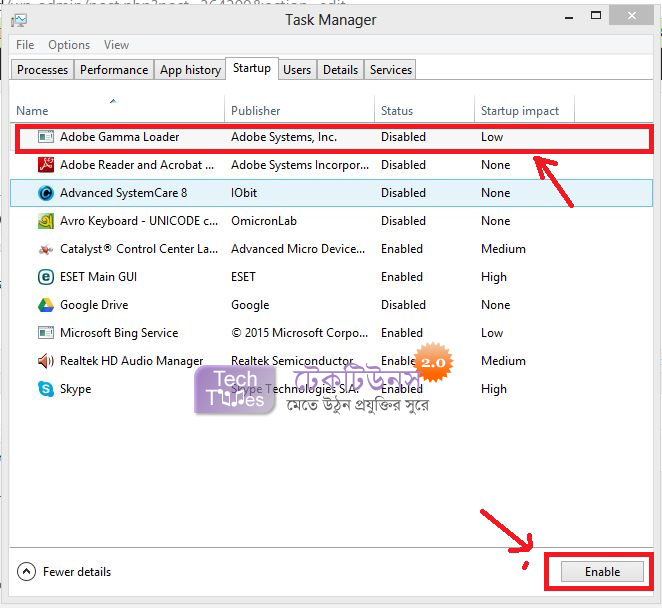Click the Skype icon
The height and width of the screenshot is (608, 662).
point(46,389)
